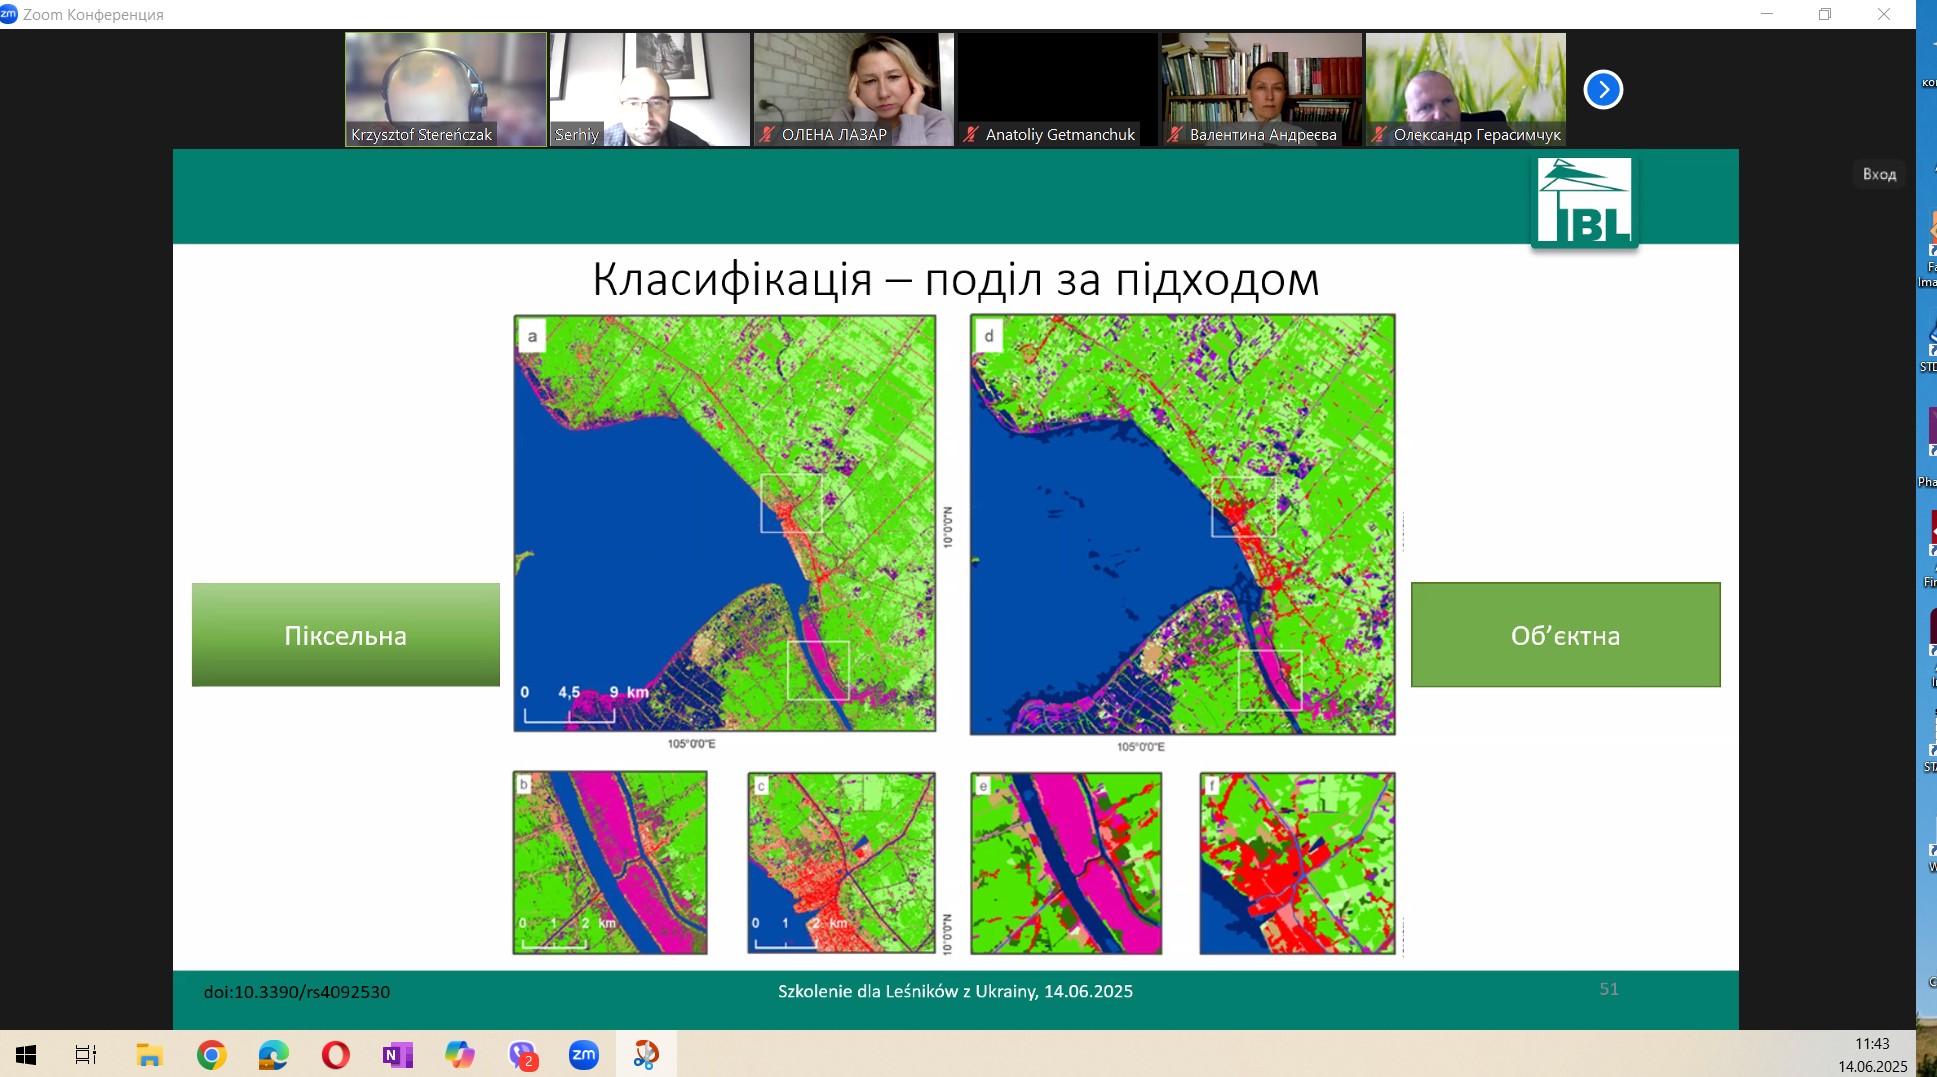Switch to Zoom in the taskbar

[x=584, y=1055]
